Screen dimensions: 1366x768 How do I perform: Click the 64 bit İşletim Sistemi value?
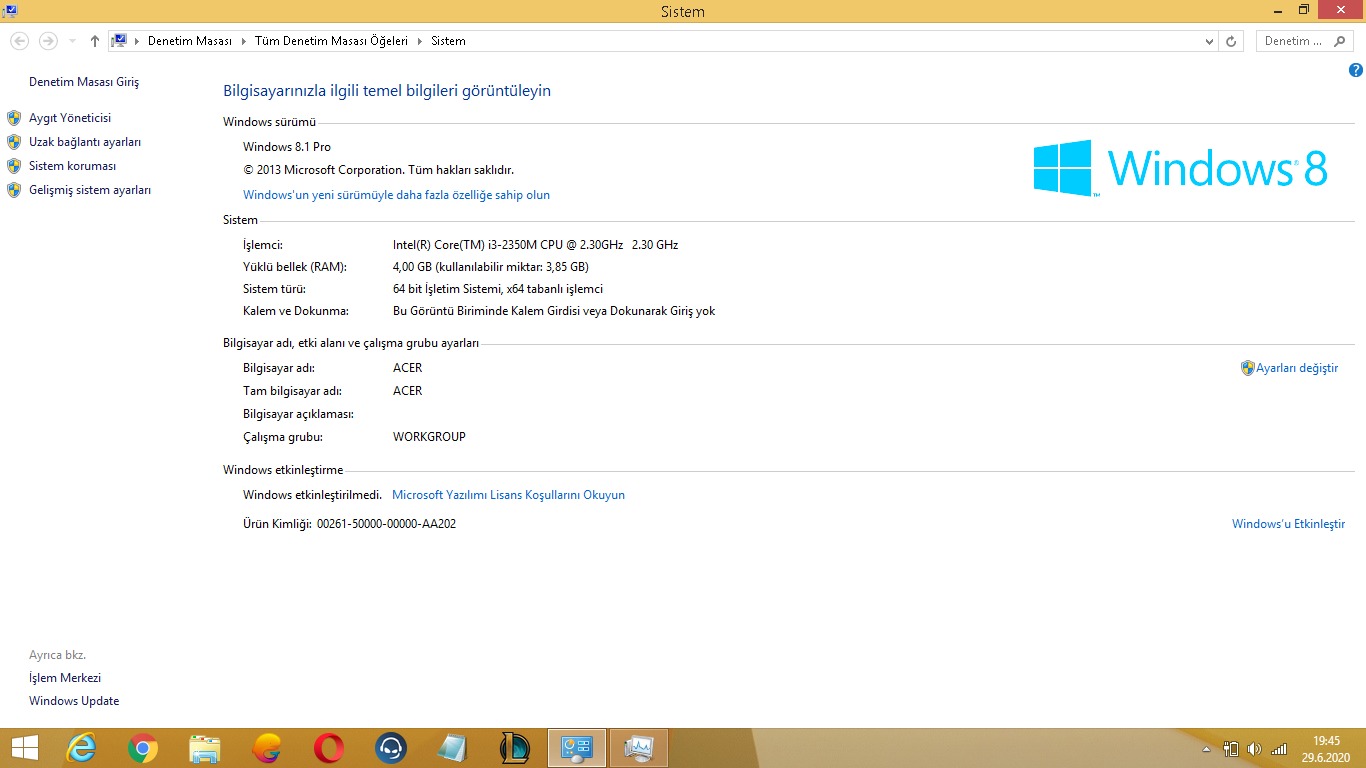[x=498, y=289]
